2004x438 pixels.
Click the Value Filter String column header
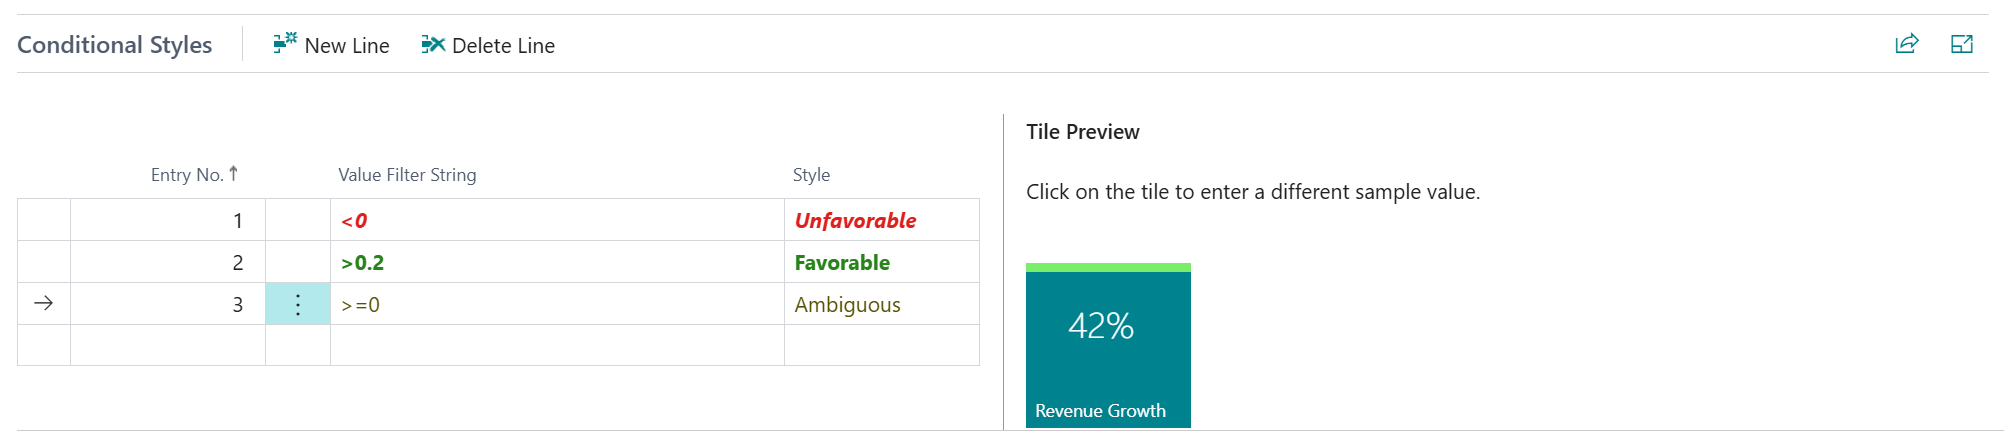[x=407, y=175]
